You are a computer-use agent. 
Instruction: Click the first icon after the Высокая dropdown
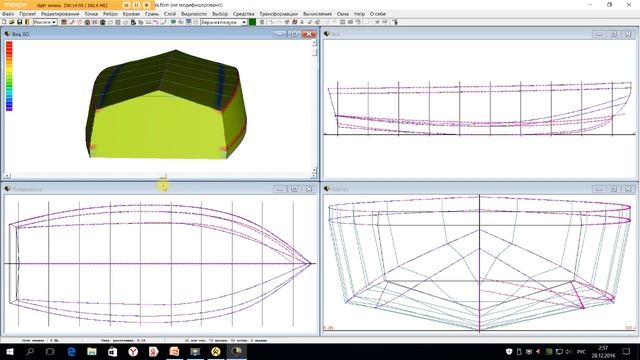64,22
